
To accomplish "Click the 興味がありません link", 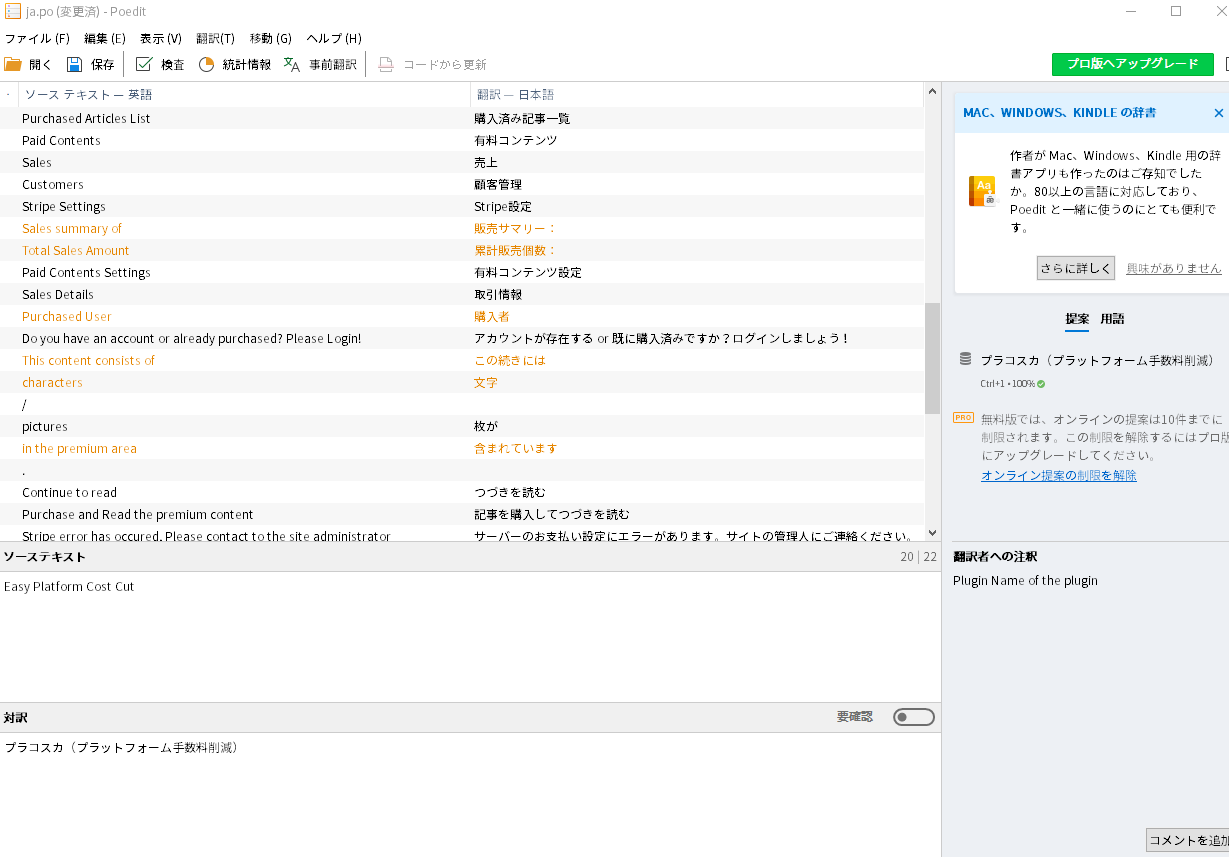I will pyautogui.click(x=1174, y=268).
